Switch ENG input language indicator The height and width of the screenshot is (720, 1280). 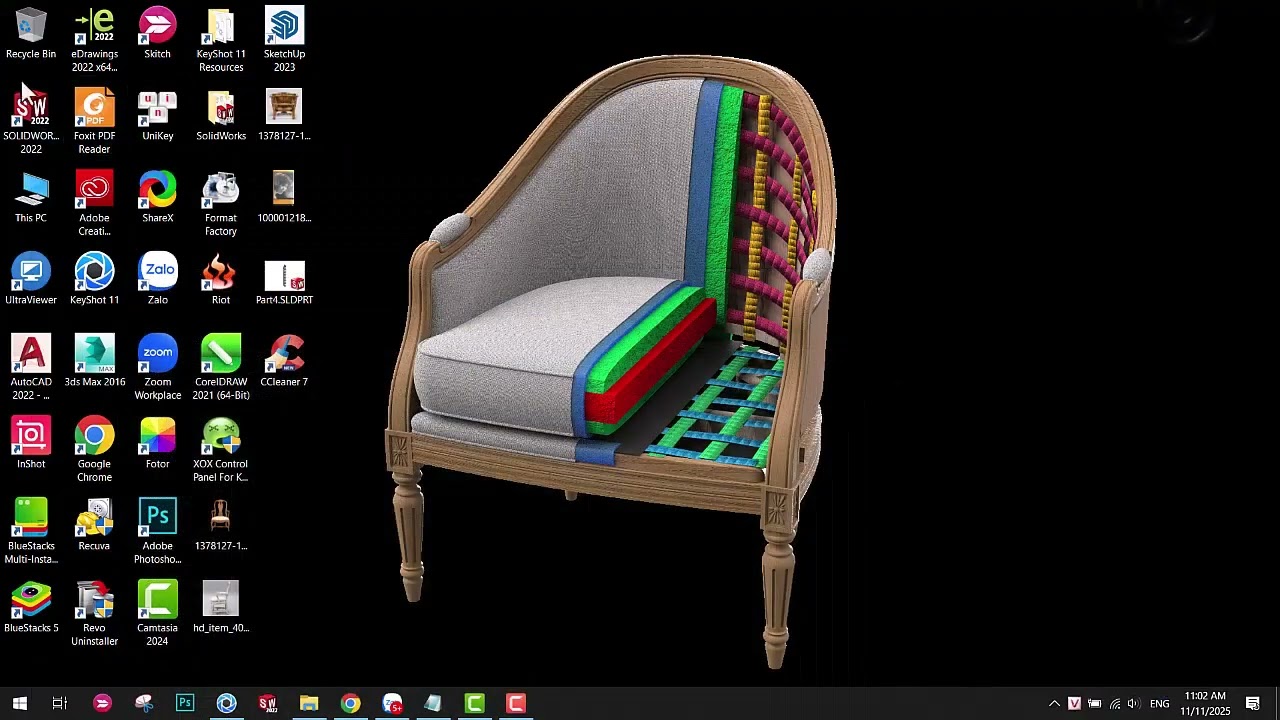[x=1159, y=704]
